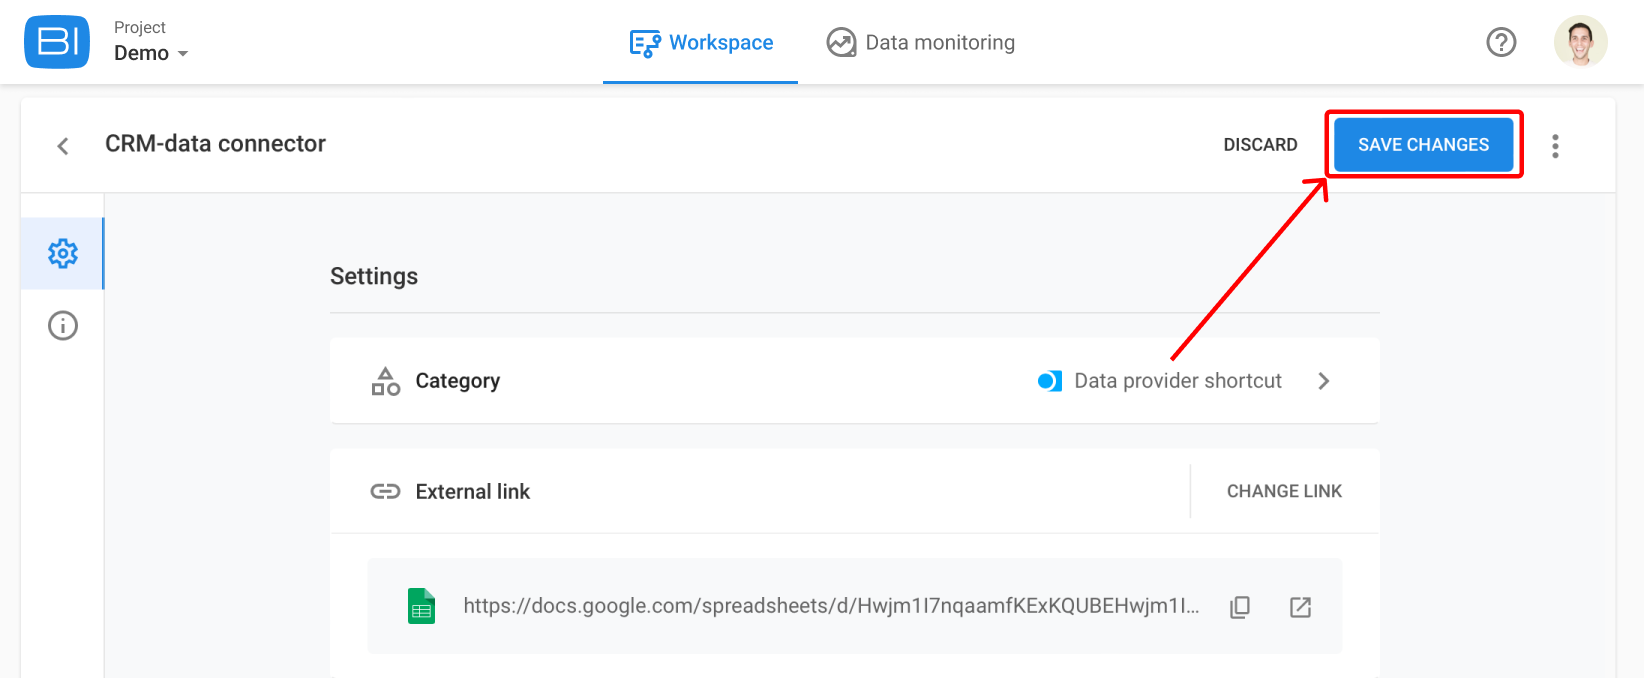Click the DISCARD button
The image size is (1644, 678).
click(x=1260, y=145)
